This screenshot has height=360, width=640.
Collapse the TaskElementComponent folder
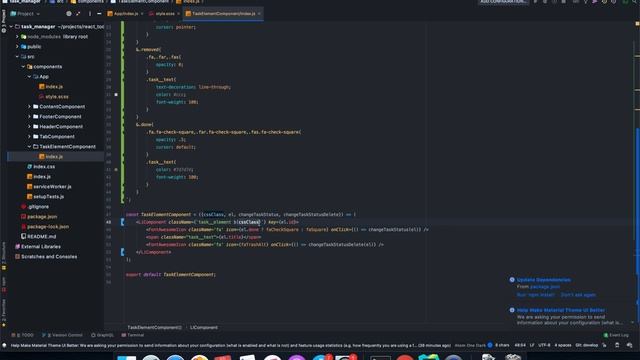point(29,147)
